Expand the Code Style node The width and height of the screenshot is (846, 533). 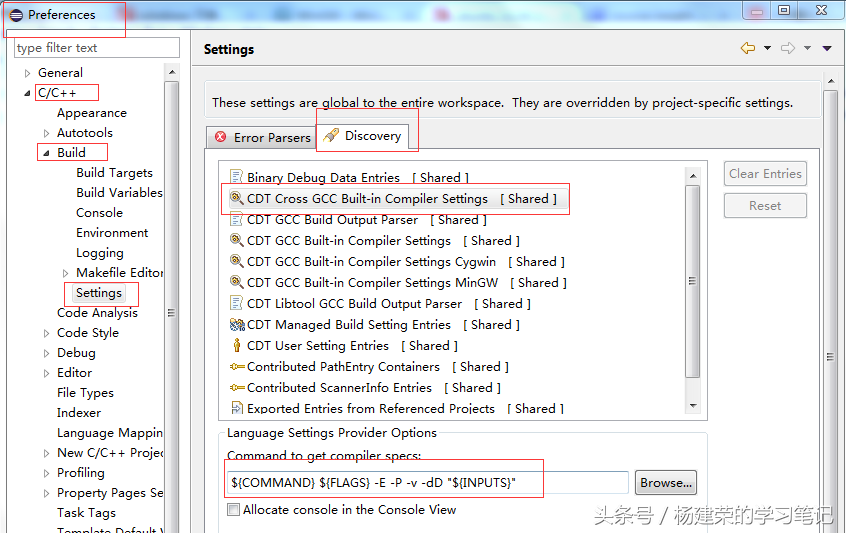pyautogui.click(x=46, y=333)
